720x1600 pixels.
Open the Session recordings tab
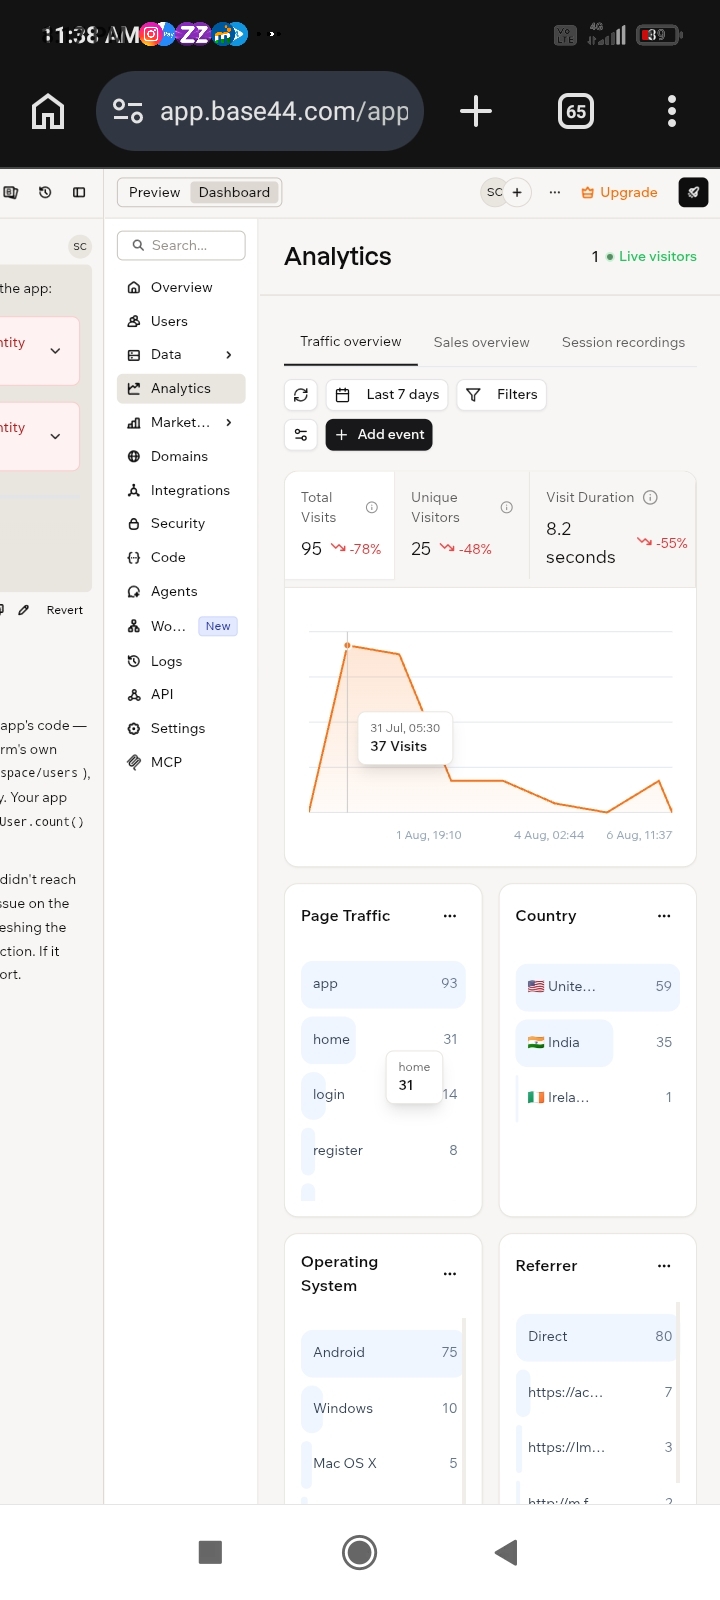click(623, 342)
